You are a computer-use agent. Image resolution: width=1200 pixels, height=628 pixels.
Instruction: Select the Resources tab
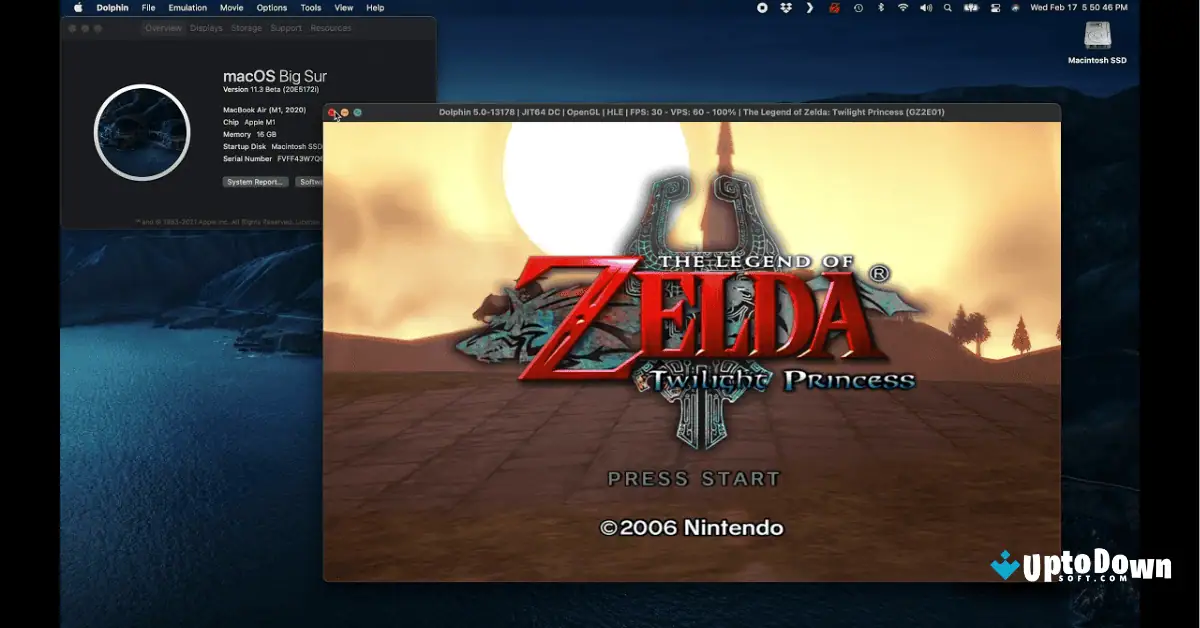[x=331, y=28]
